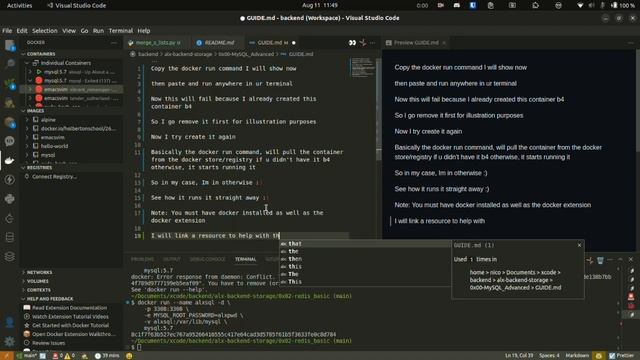
Task: Open Read Extension Documentation
Action: click(x=69, y=308)
